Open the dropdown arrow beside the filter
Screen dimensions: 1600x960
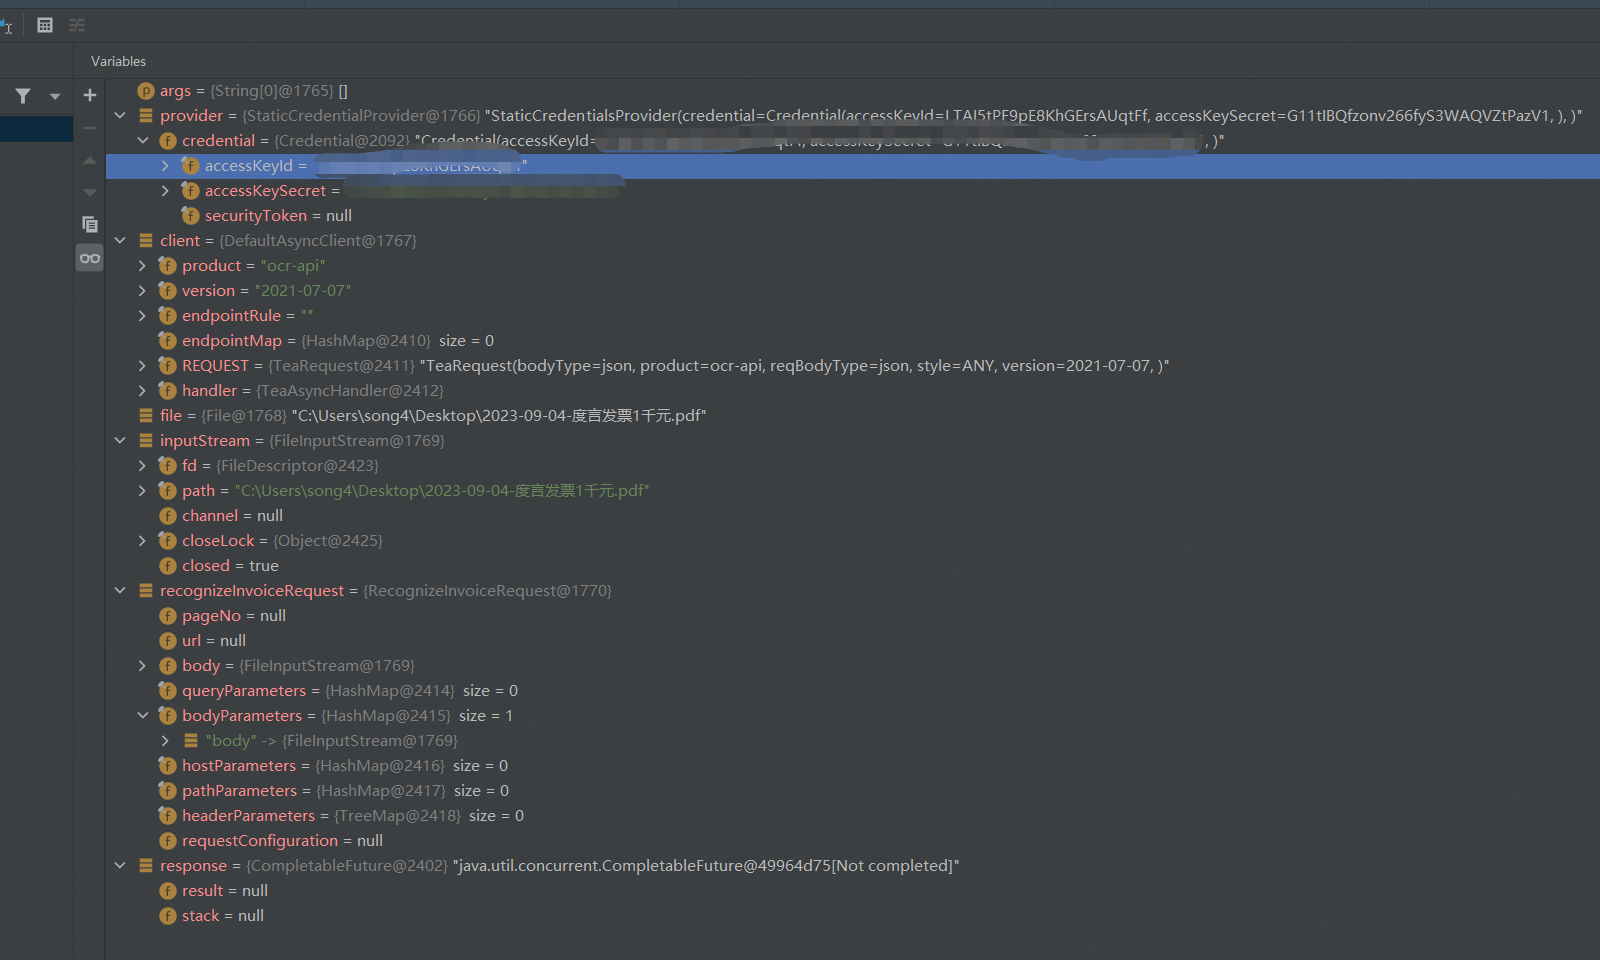tap(55, 96)
